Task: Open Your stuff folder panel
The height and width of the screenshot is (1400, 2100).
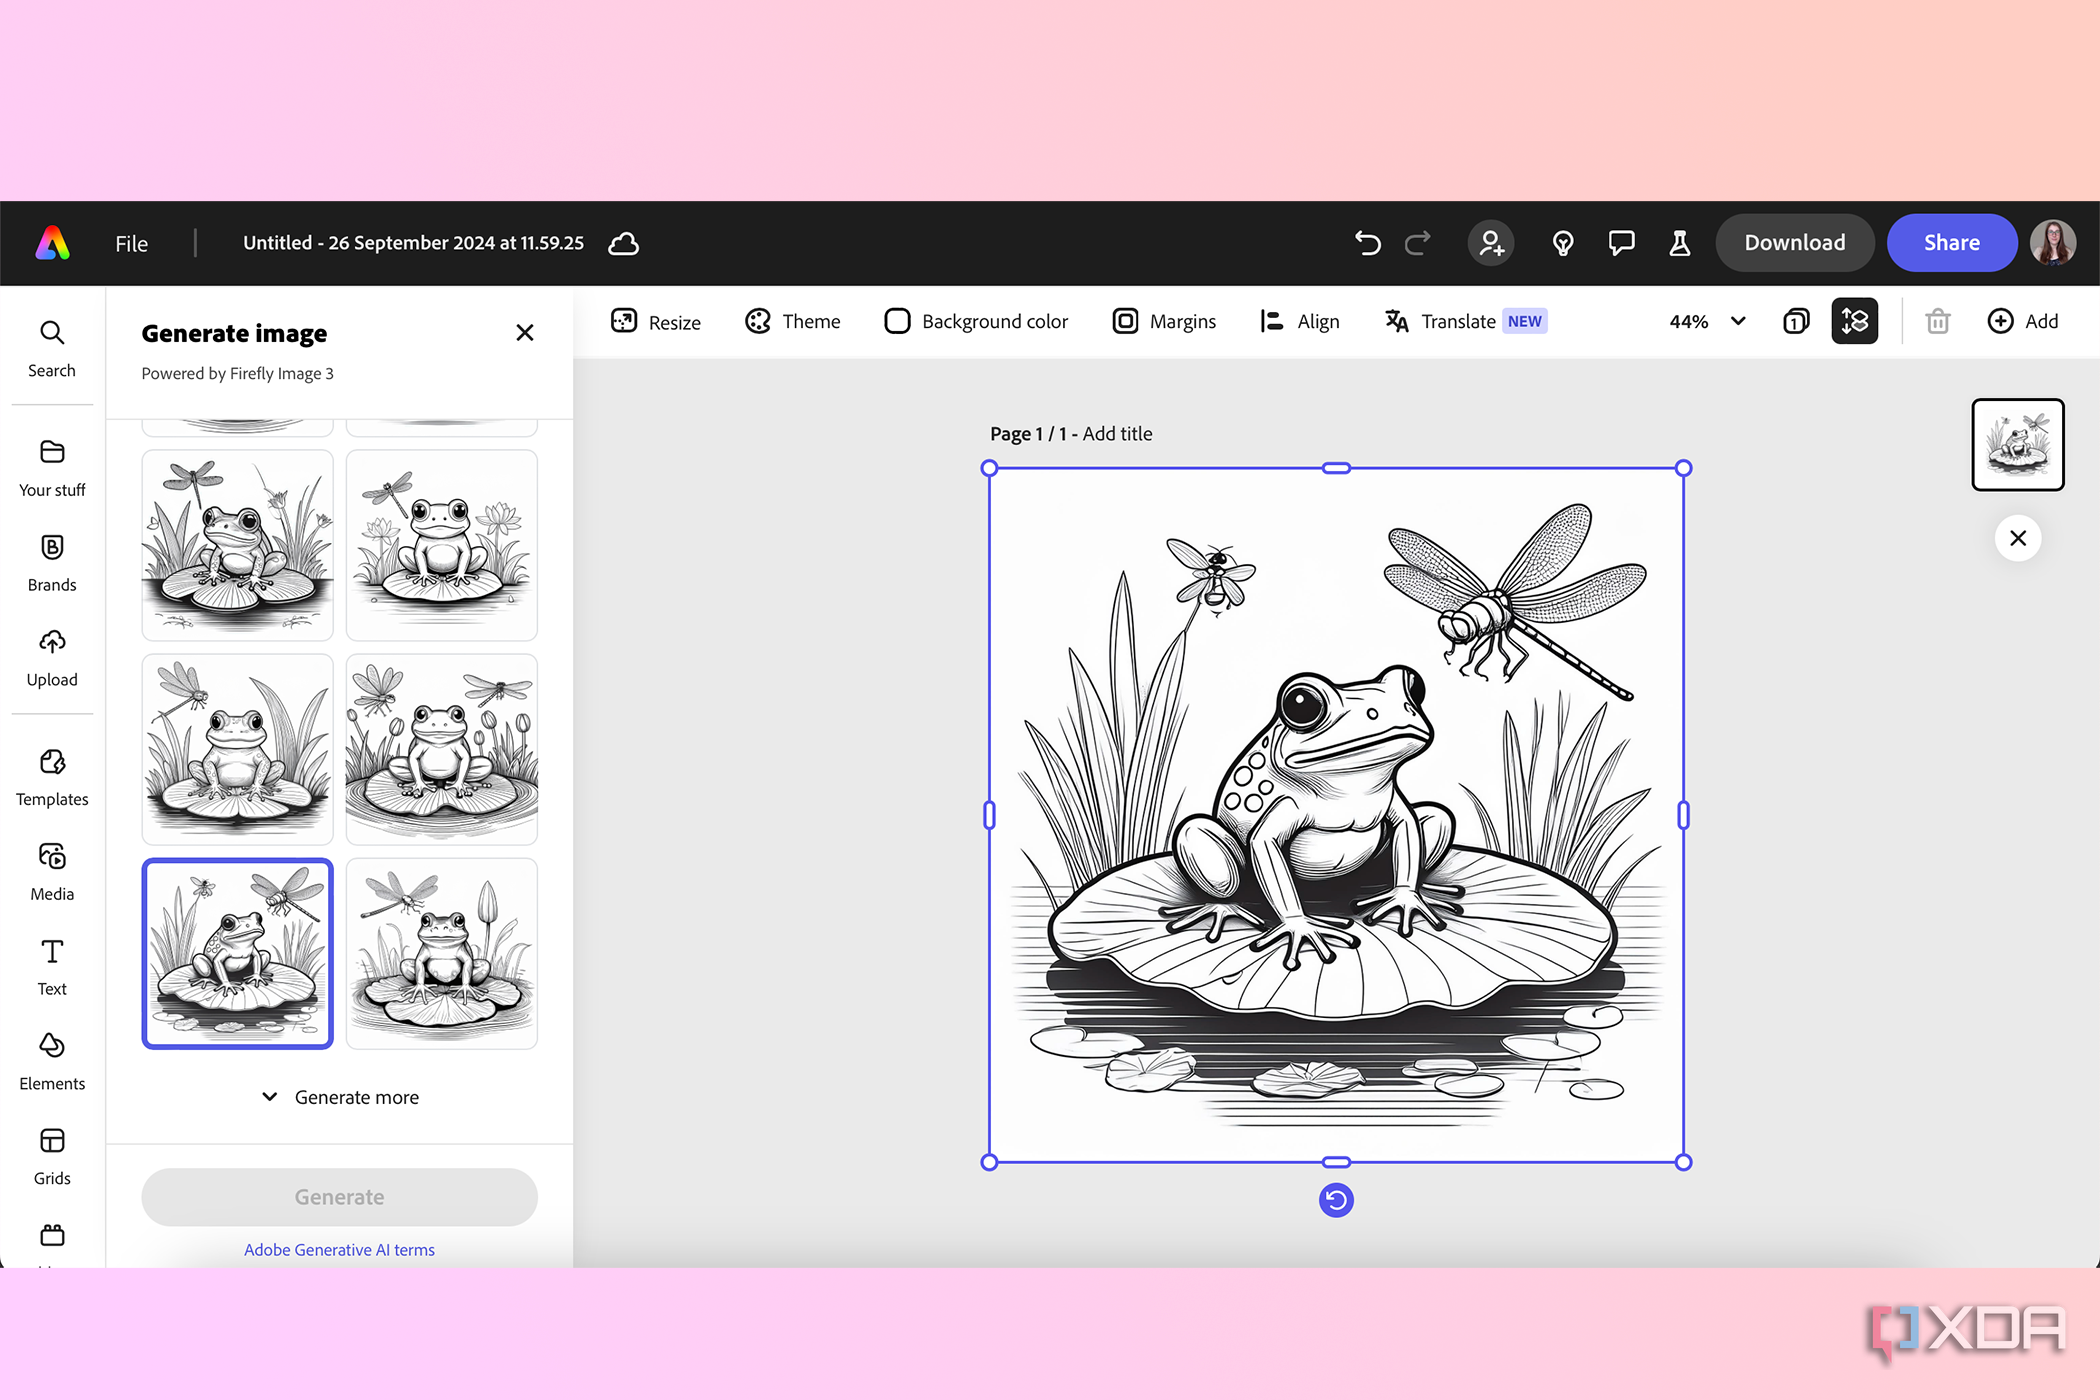Action: pyautogui.click(x=52, y=468)
